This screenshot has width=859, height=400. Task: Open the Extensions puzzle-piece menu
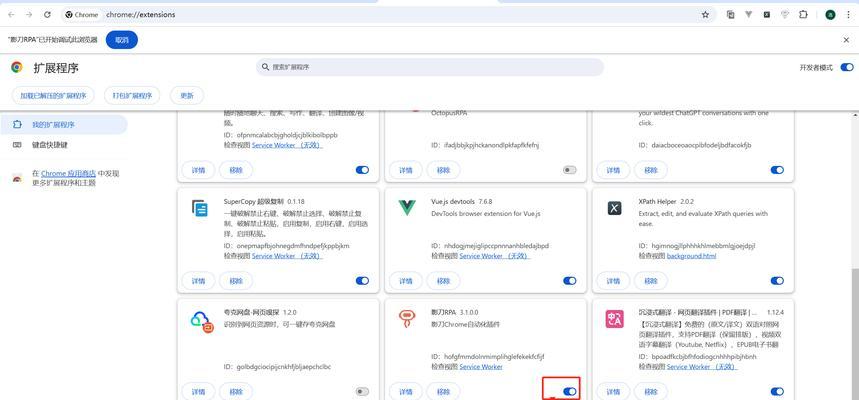tap(803, 15)
